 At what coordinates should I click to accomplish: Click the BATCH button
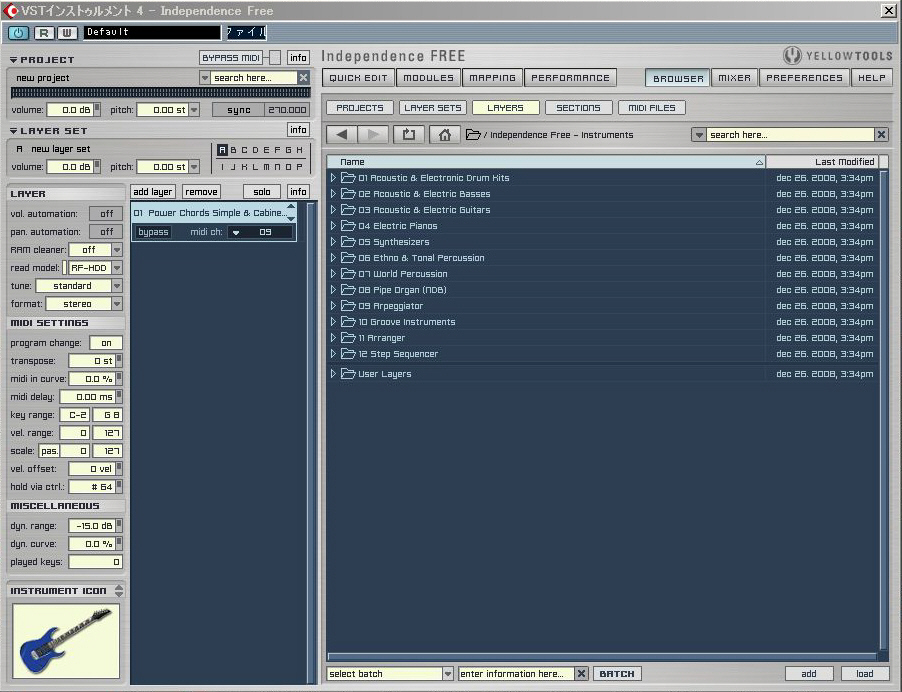(617, 674)
